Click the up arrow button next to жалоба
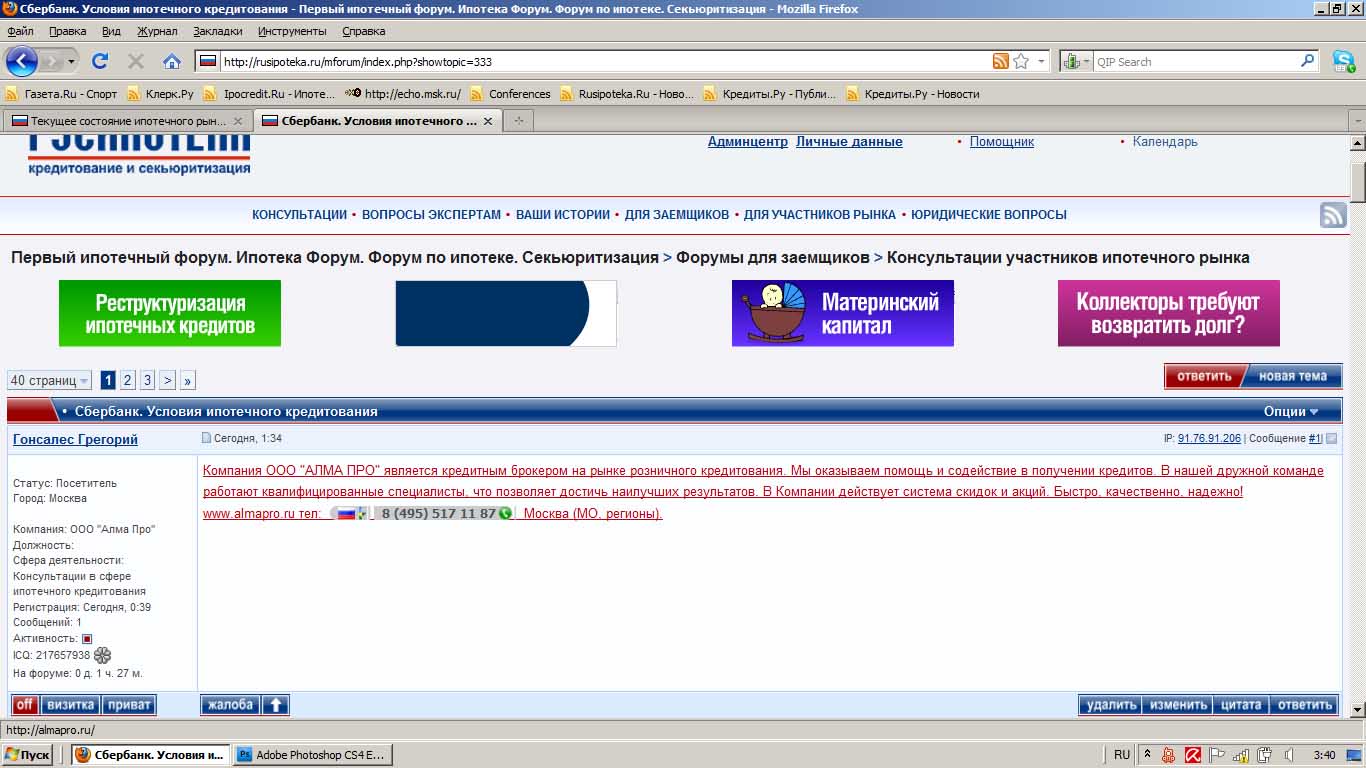Viewport: 1366px width, 768px height. [275, 705]
